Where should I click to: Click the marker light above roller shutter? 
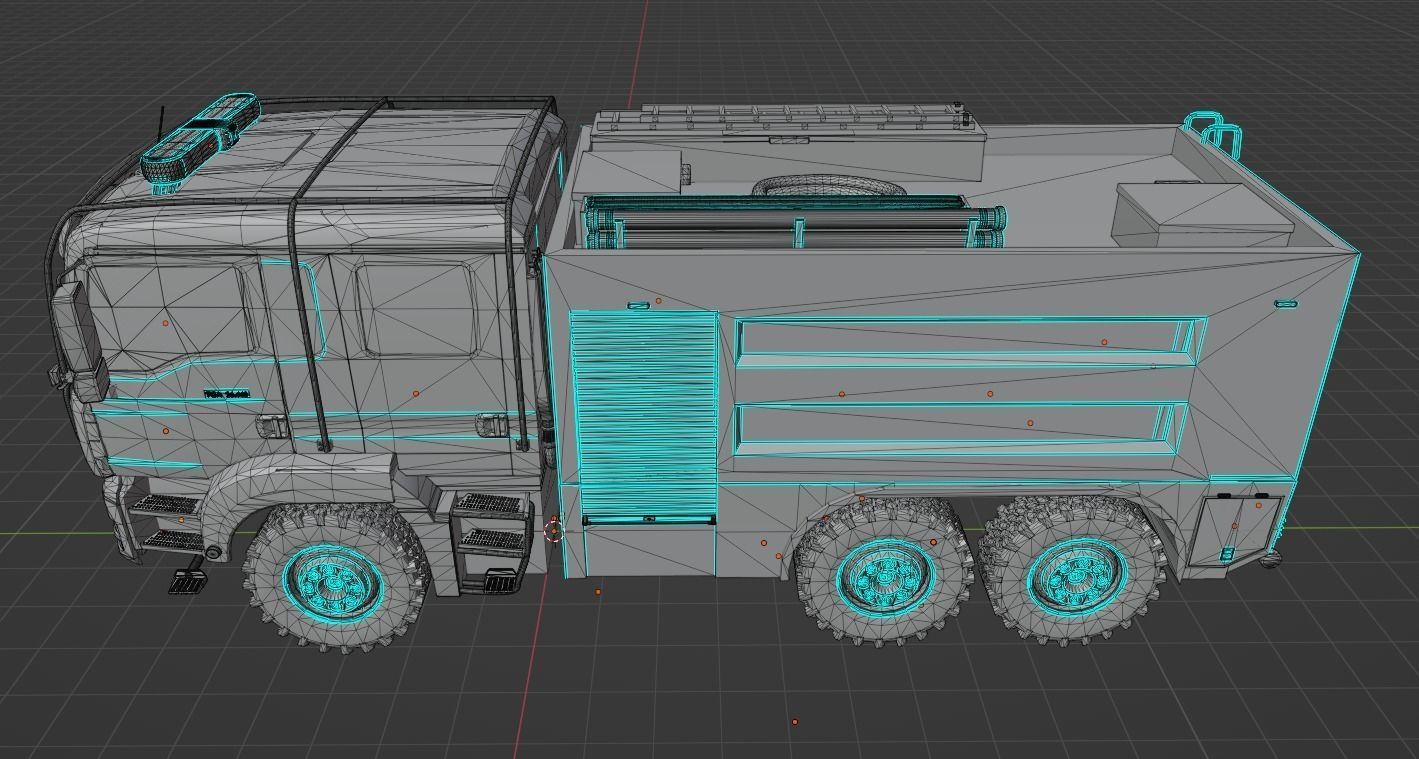pos(637,305)
